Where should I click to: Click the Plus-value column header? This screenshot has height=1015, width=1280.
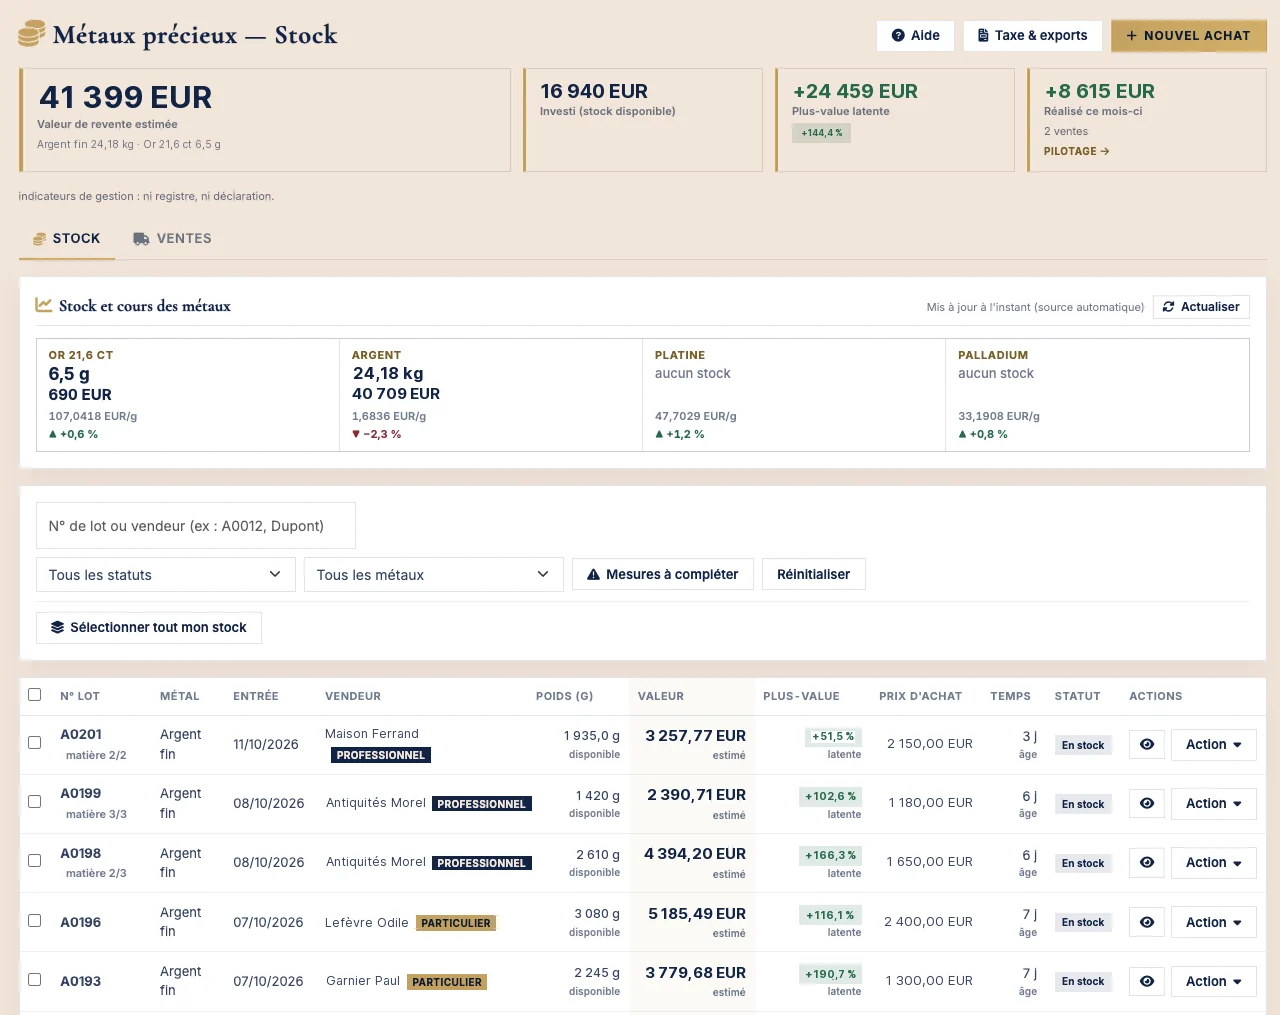point(801,696)
